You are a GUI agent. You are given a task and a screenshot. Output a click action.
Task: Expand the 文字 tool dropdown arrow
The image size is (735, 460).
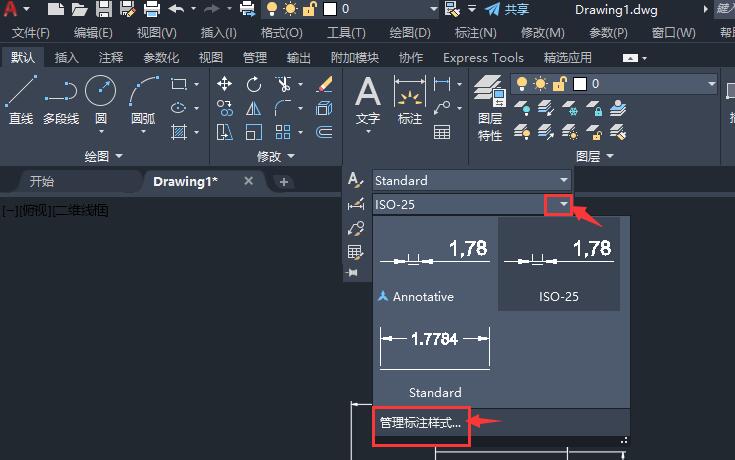tap(368, 132)
